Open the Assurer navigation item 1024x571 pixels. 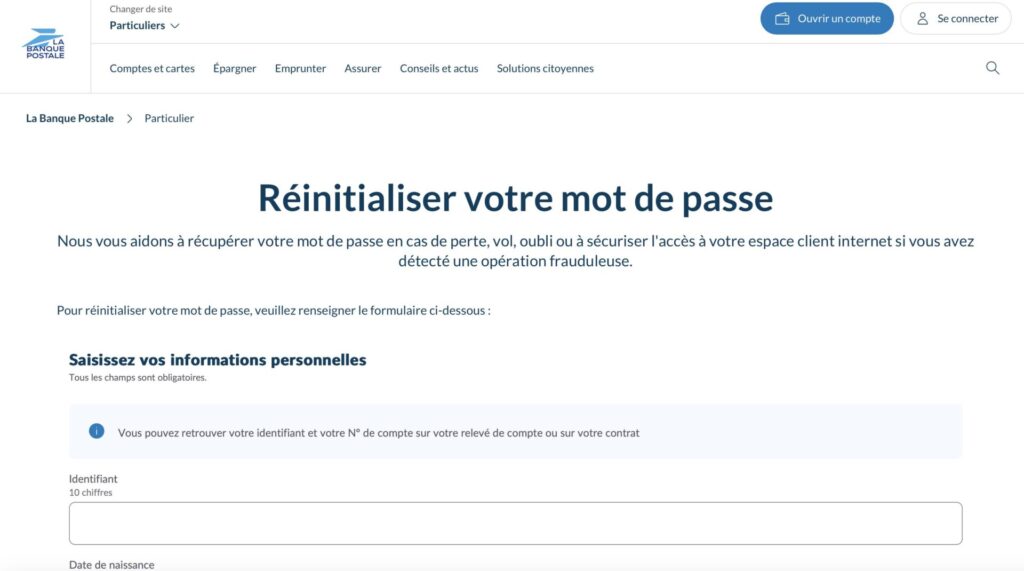(363, 69)
